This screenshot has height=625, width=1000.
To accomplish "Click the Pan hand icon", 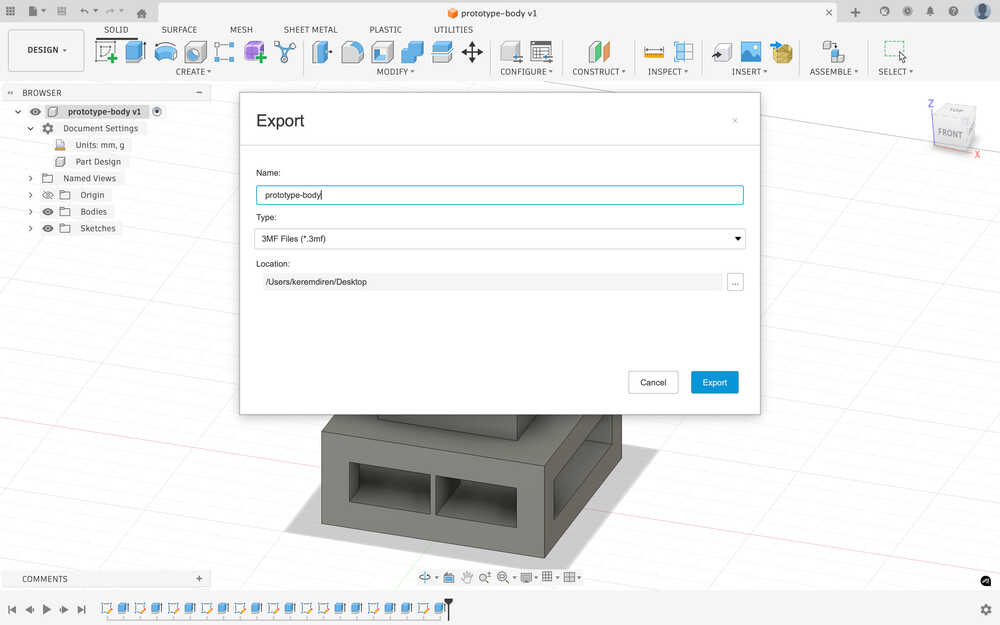I will pyautogui.click(x=466, y=578).
